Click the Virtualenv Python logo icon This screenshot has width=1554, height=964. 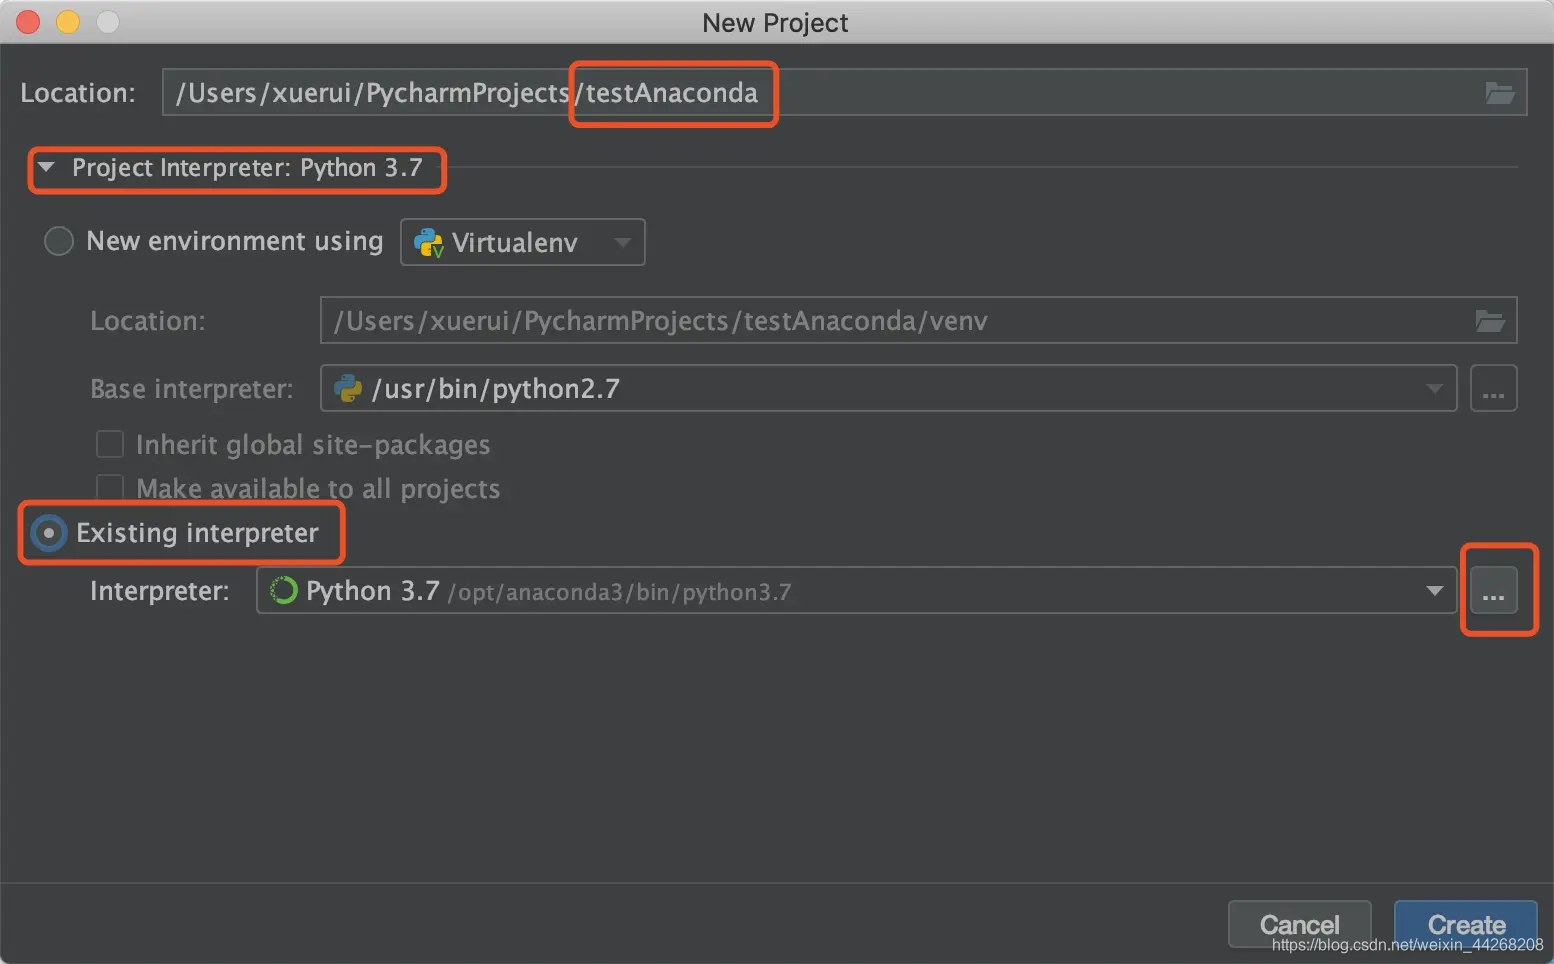[428, 242]
